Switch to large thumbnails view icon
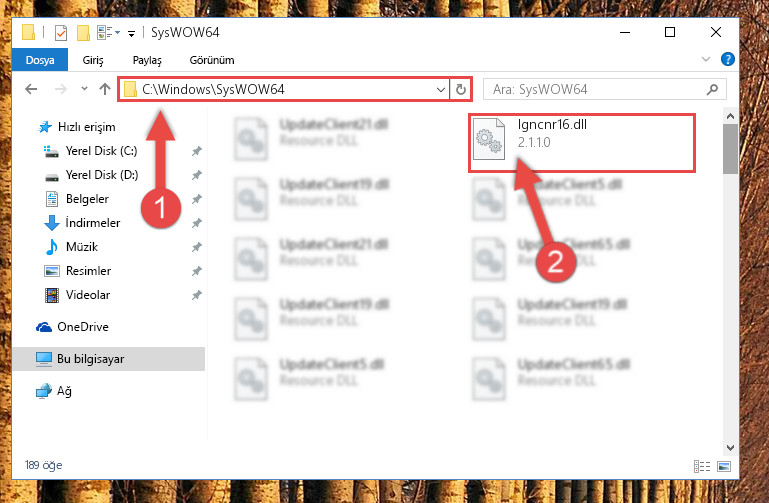769x503 pixels. point(724,466)
